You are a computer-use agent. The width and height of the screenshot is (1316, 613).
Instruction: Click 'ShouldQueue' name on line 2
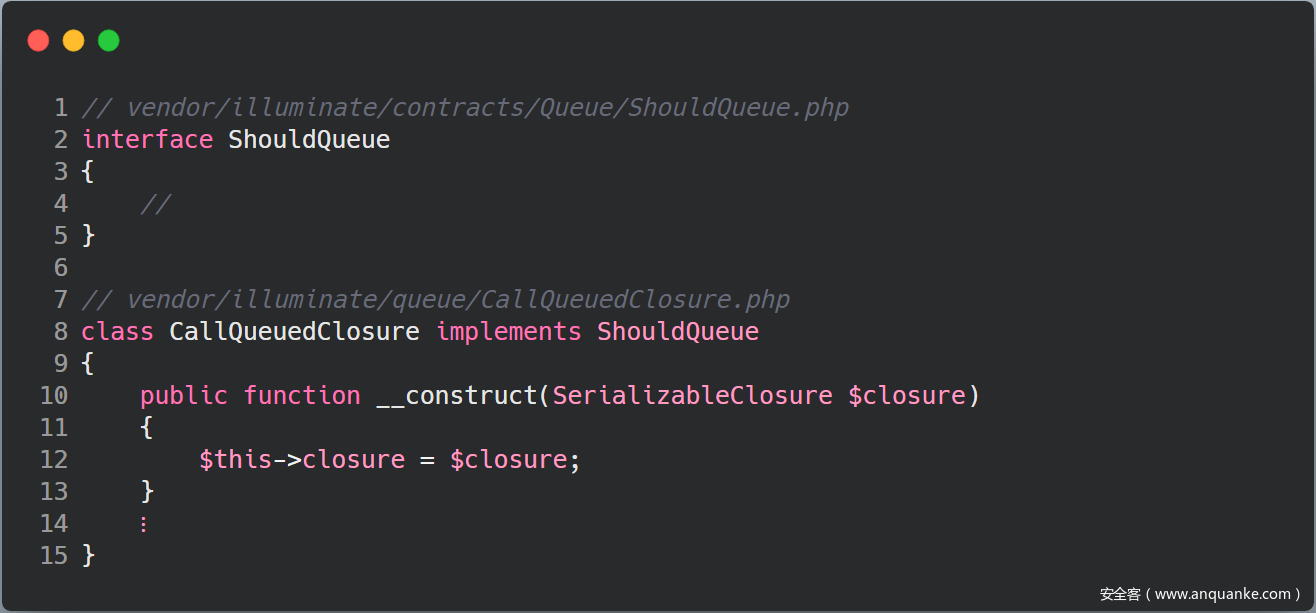point(309,140)
